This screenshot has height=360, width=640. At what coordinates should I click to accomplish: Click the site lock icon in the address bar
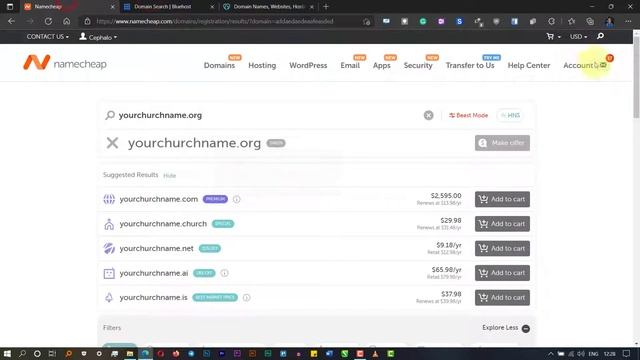coord(87,21)
